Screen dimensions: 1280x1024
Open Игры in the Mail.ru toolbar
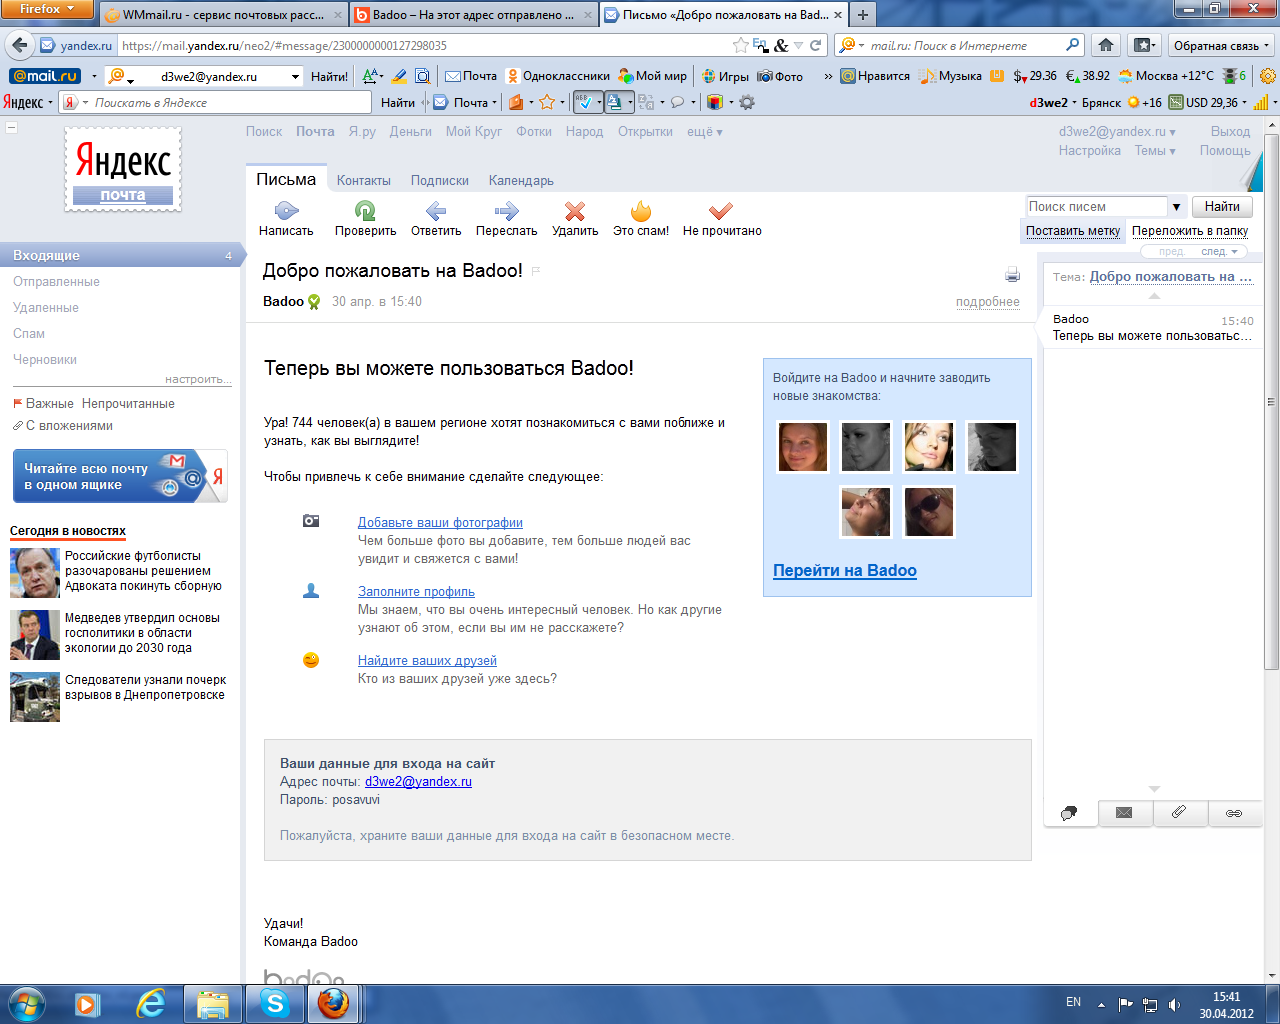click(725, 76)
